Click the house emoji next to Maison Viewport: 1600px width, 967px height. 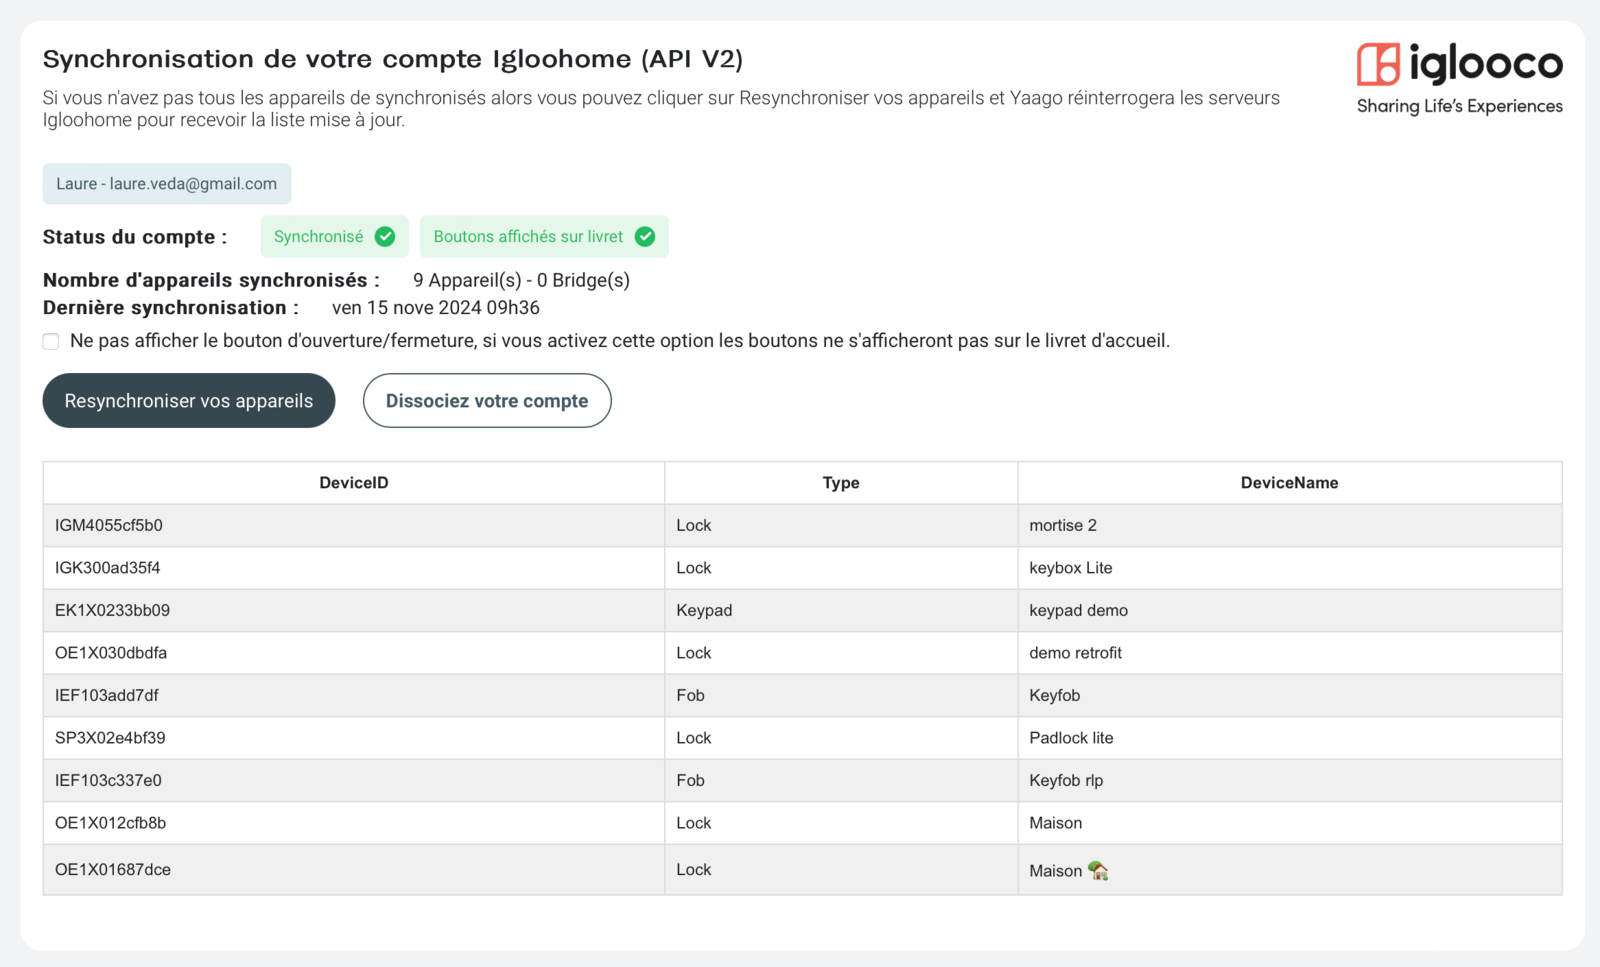click(x=1098, y=871)
